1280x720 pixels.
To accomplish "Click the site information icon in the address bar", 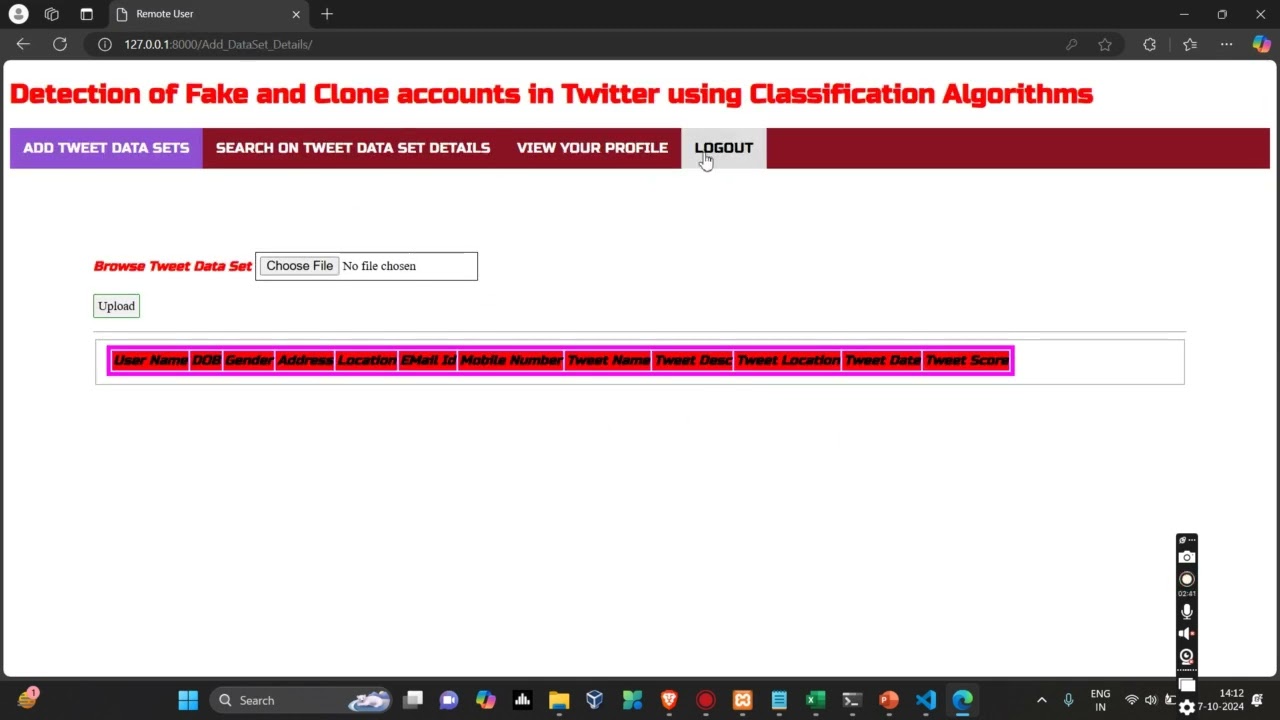I will pyautogui.click(x=104, y=44).
